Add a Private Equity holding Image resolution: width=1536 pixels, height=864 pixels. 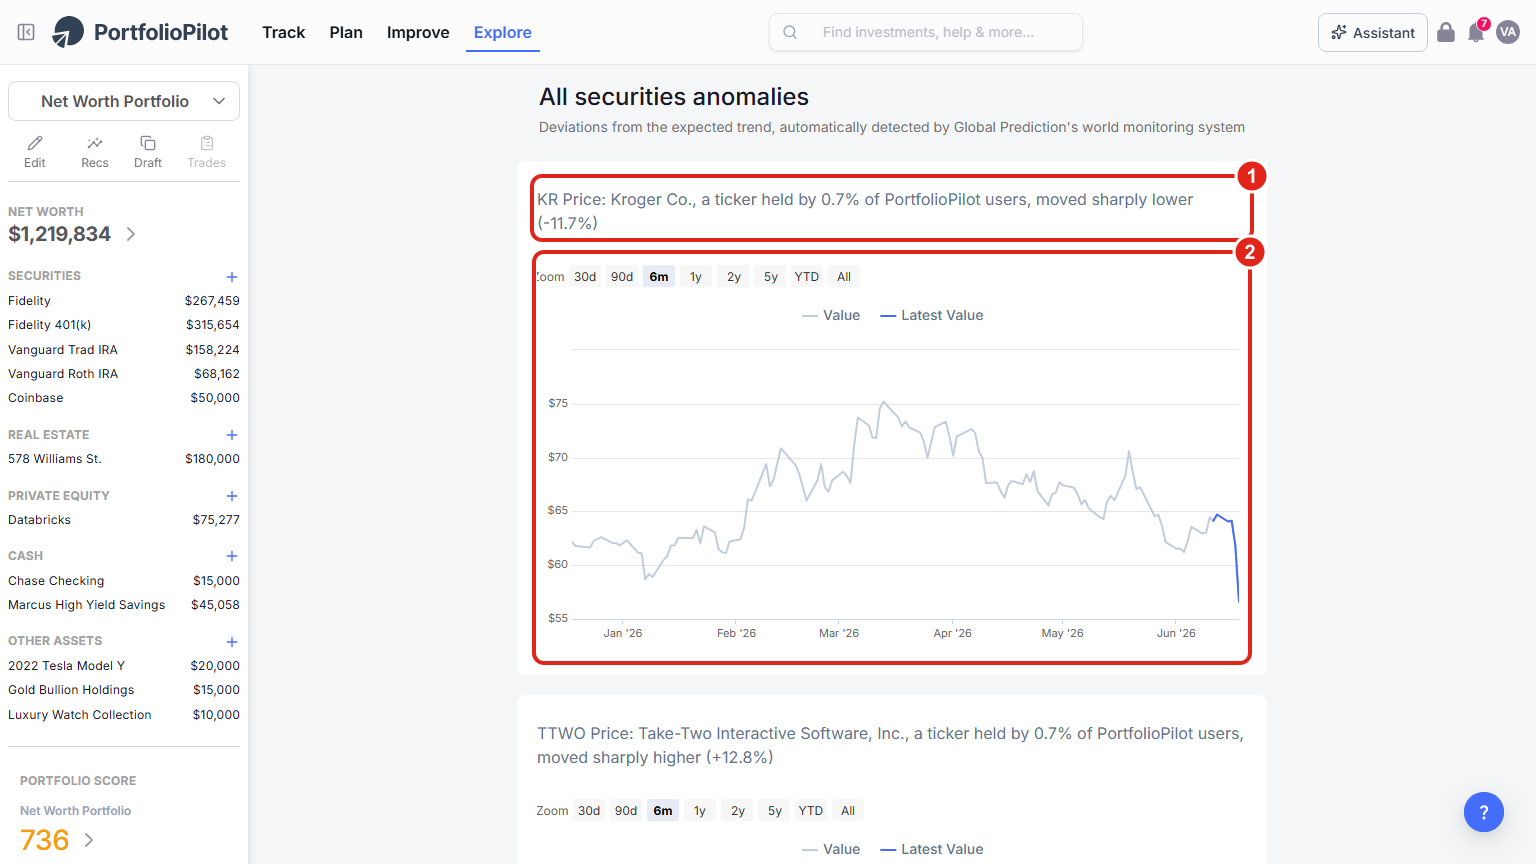click(232, 496)
